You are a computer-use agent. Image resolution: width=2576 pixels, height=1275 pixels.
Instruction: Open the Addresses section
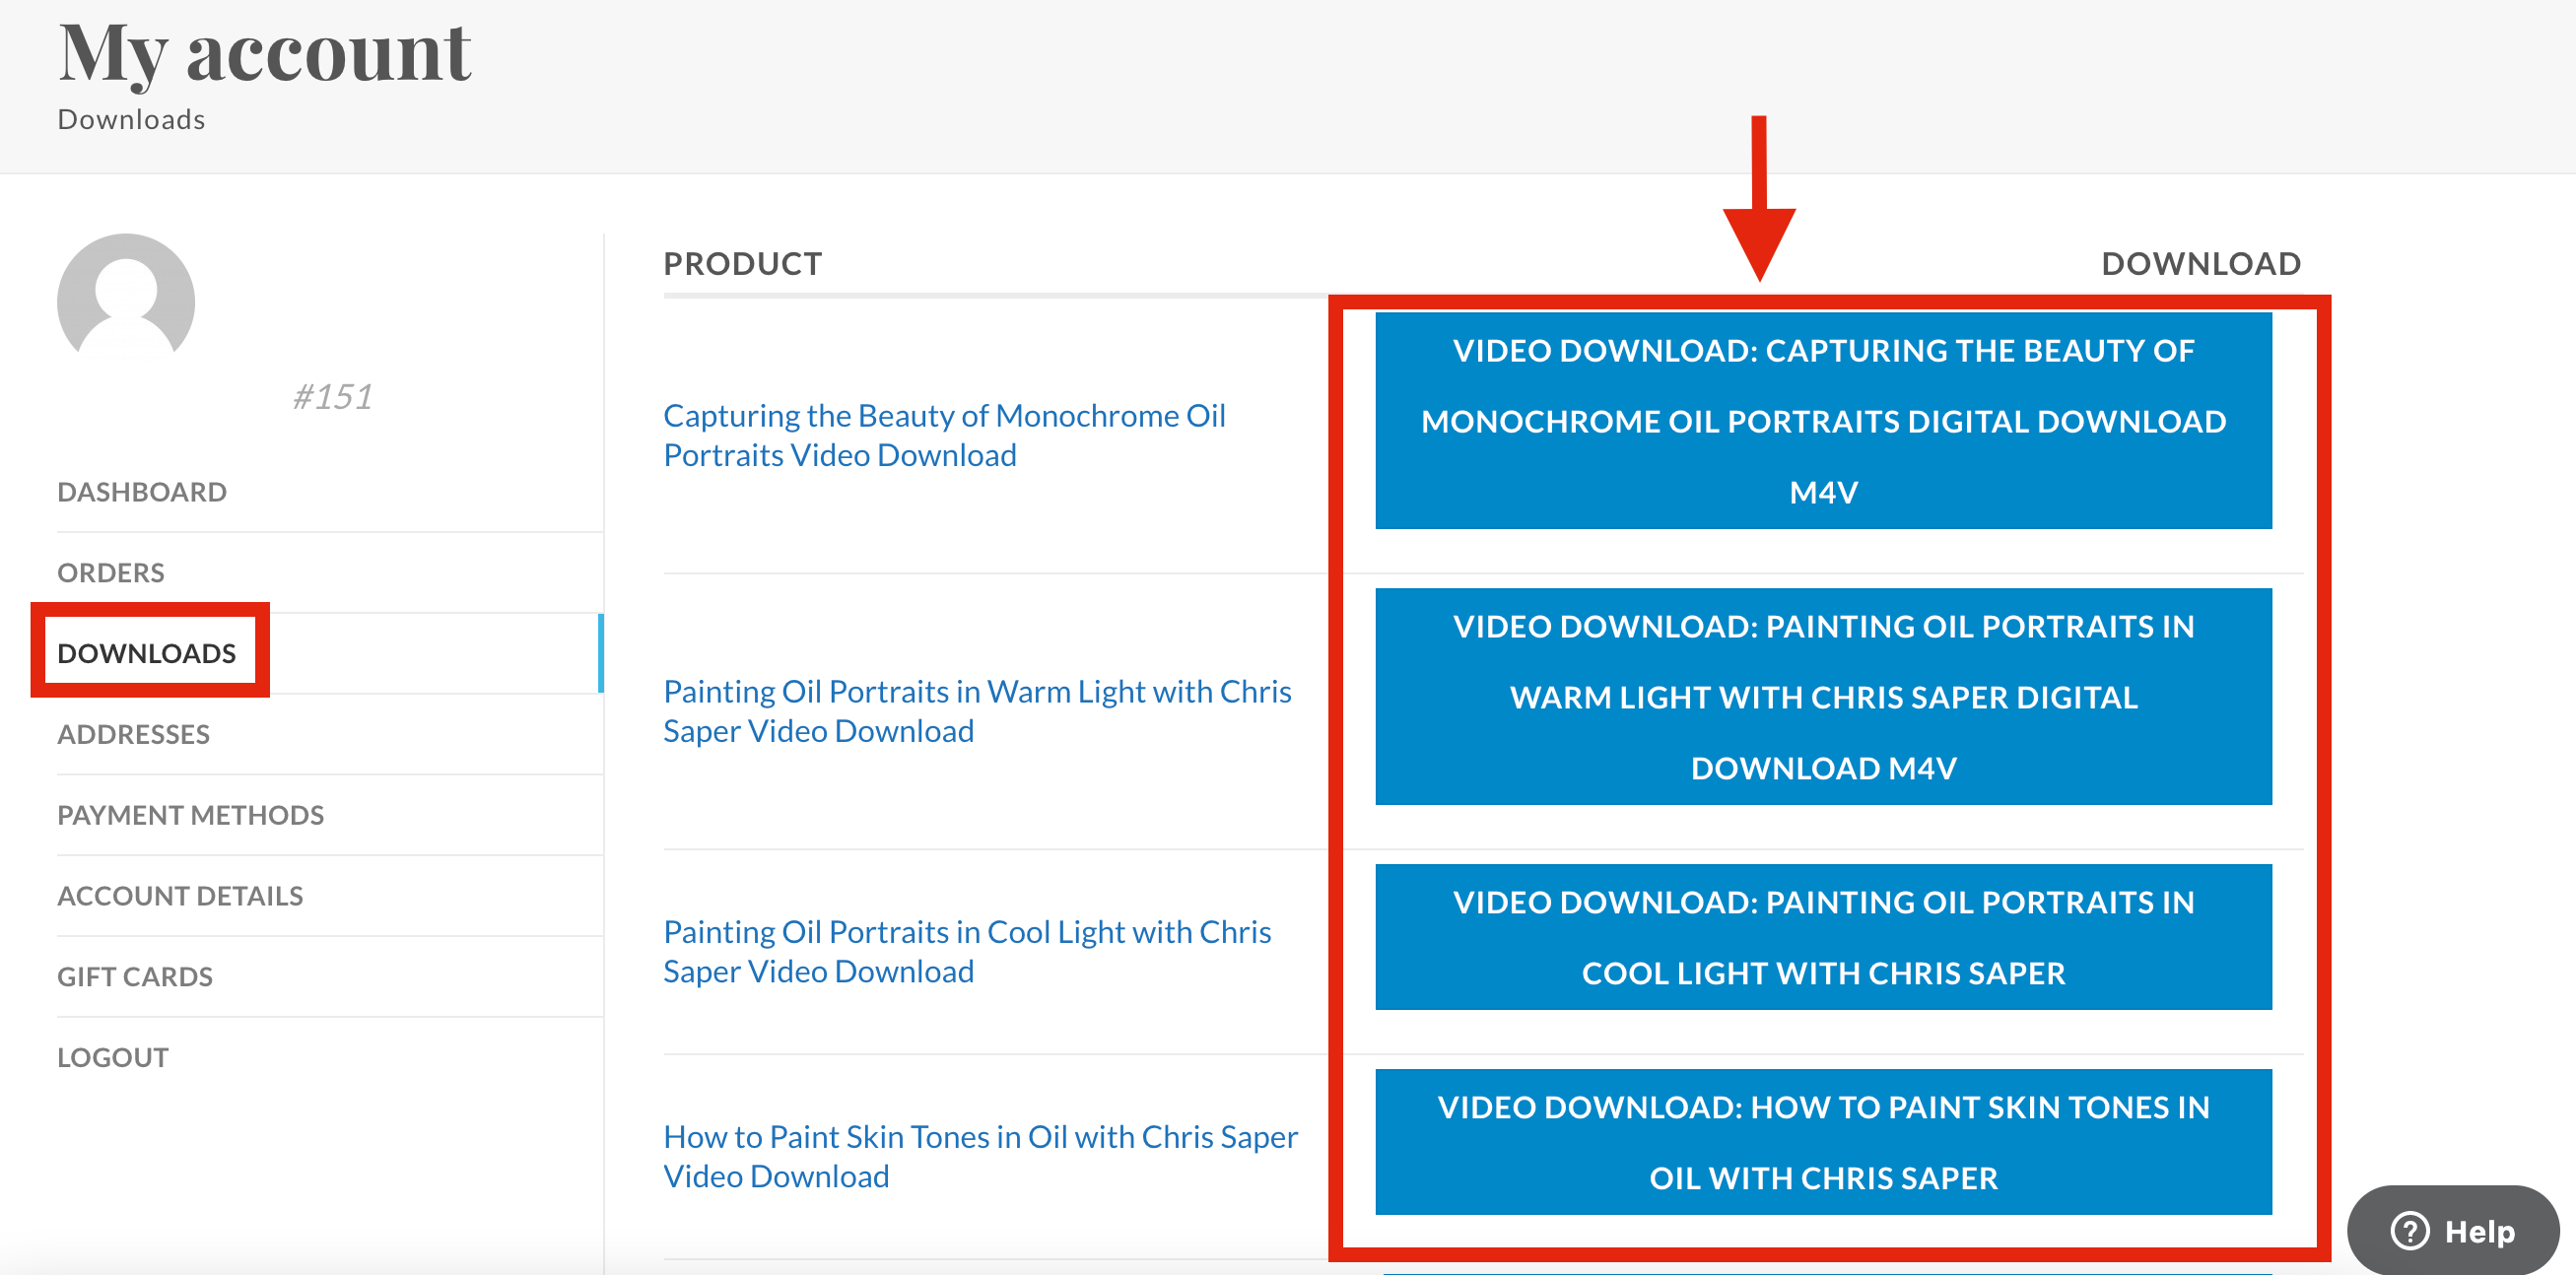(134, 734)
